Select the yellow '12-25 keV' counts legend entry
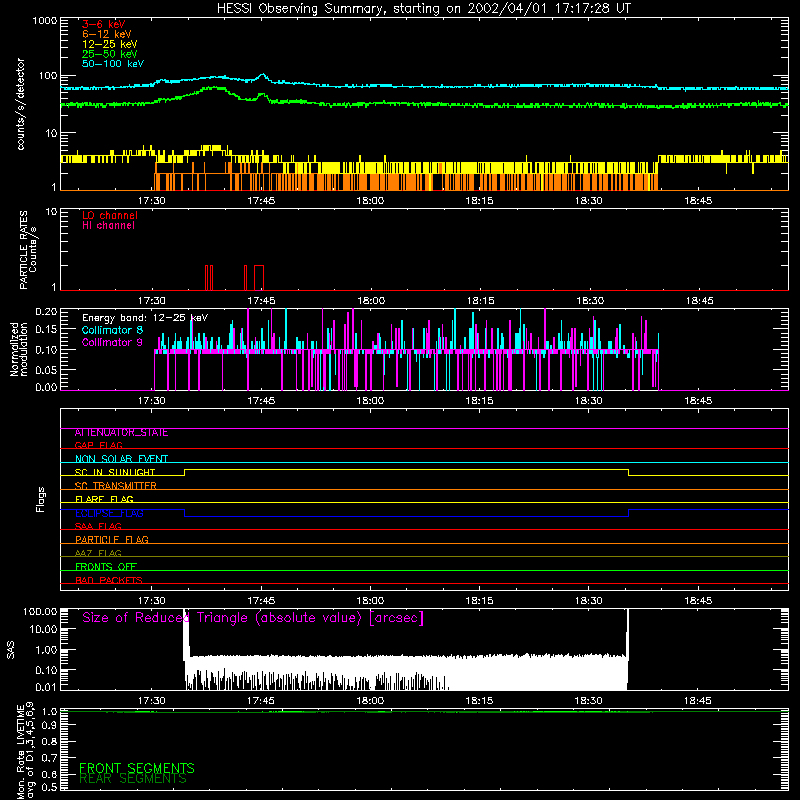The image size is (800, 800). point(110,44)
